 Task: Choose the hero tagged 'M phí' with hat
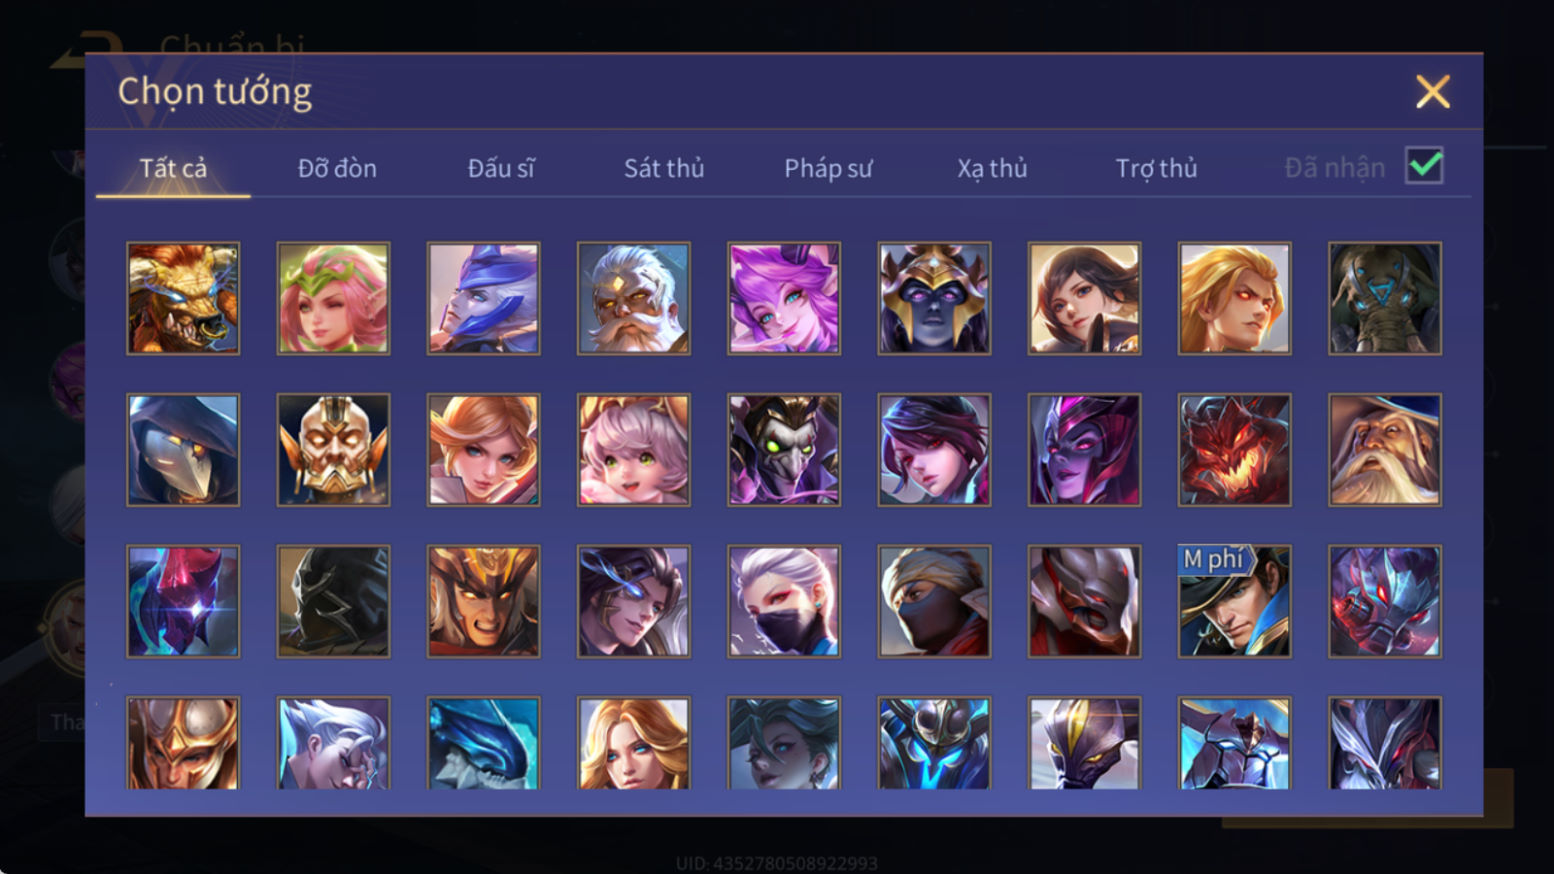(x=1235, y=601)
